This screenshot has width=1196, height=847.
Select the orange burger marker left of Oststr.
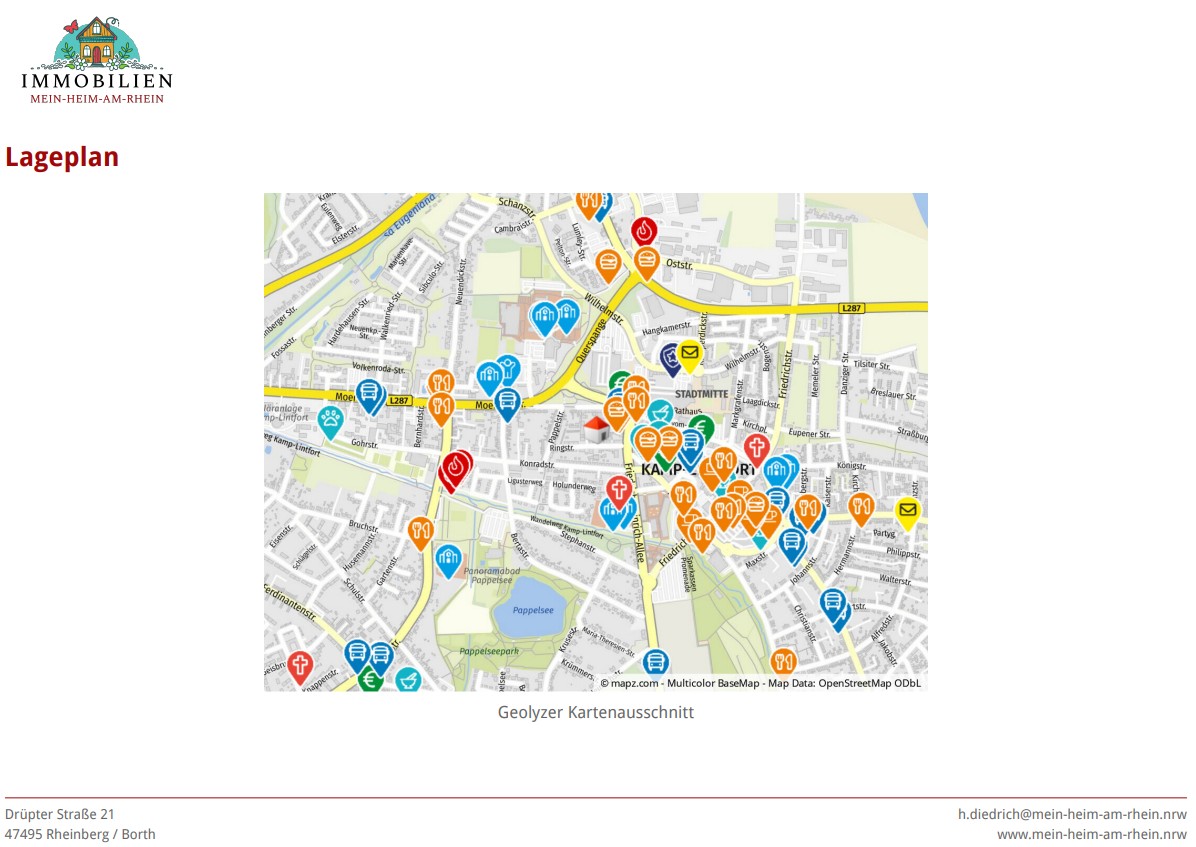608,264
